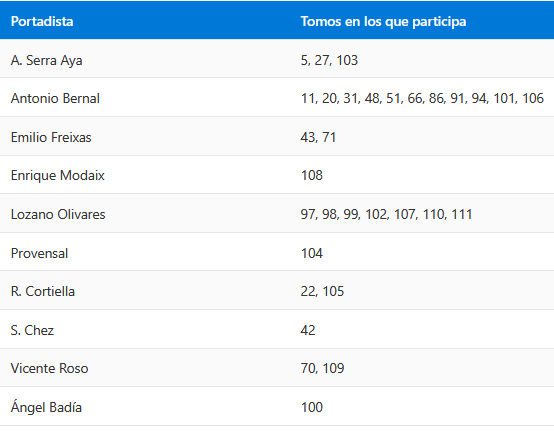The image size is (554, 448).
Task: Click the Provensal name cell
Action: click(40, 253)
